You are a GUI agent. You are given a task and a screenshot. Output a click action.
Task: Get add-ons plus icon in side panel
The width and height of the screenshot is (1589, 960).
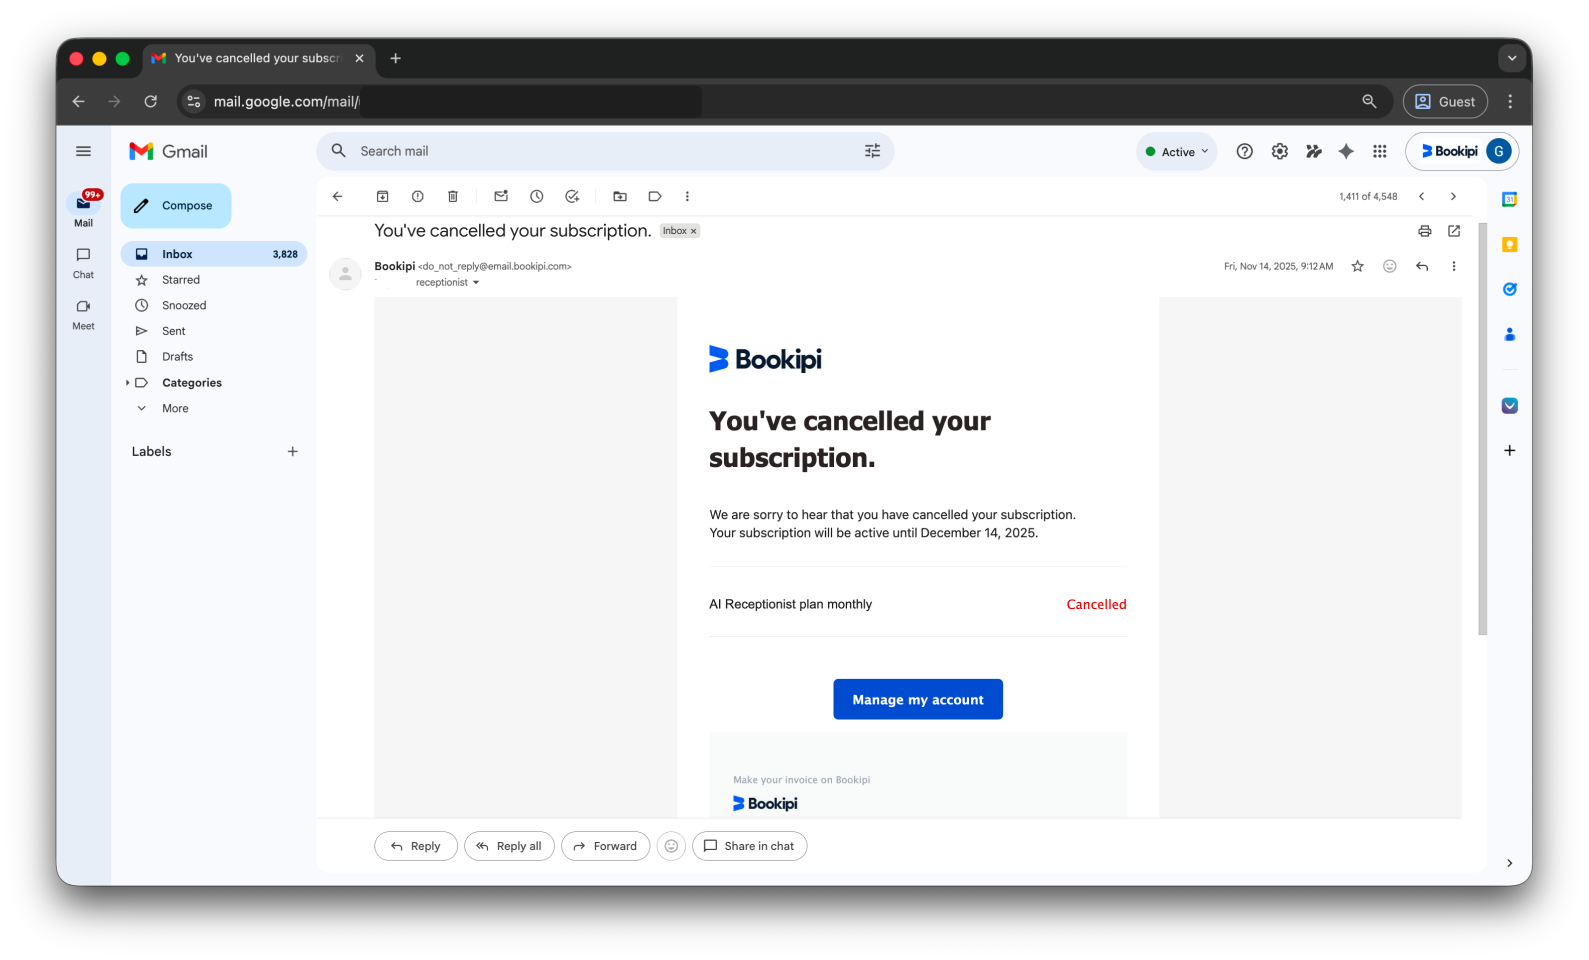pyautogui.click(x=1510, y=451)
